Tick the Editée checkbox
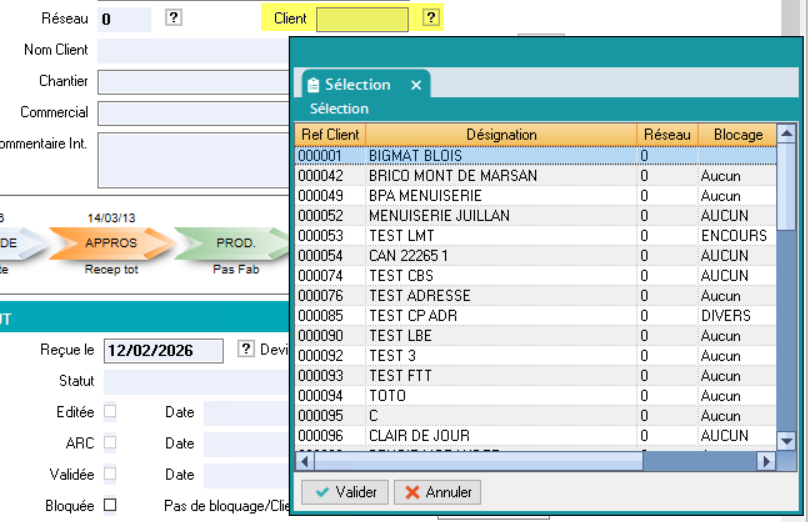This screenshot has height=522, width=808. click(x=110, y=411)
